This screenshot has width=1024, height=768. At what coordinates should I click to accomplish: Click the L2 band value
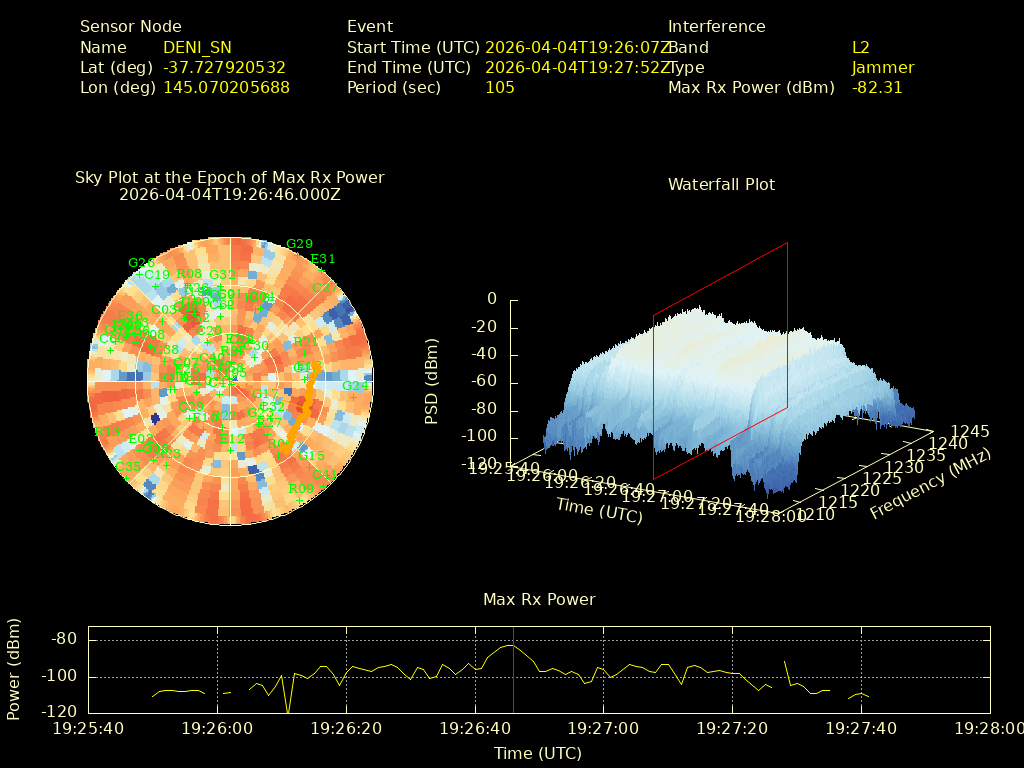pyautogui.click(x=861, y=47)
